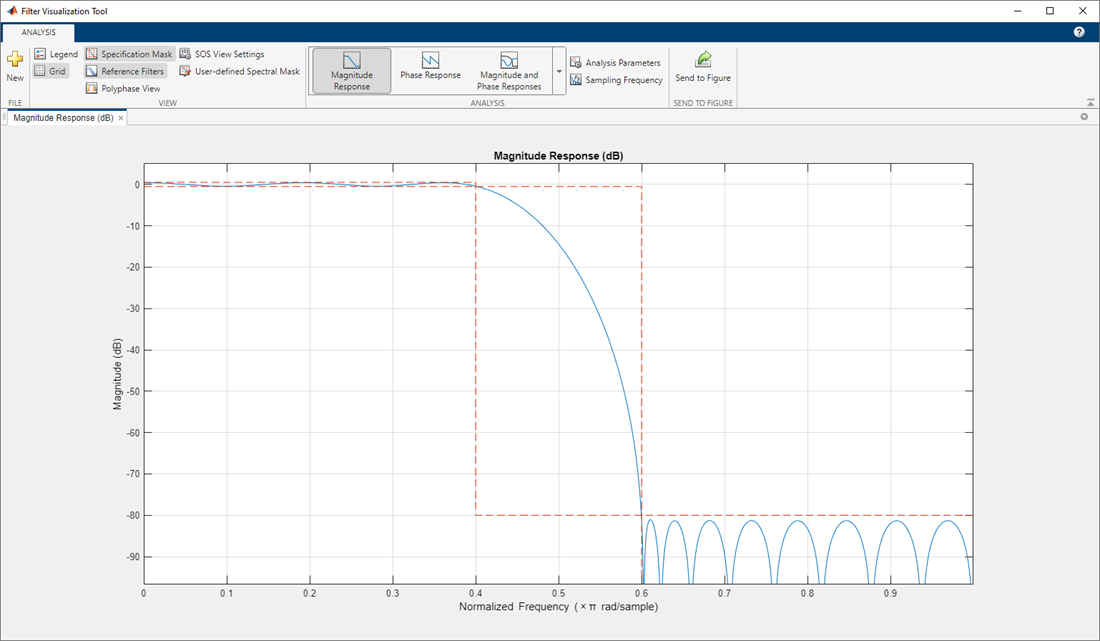Toggle Reference Filters display
The image size is (1100, 641).
tap(126, 71)
